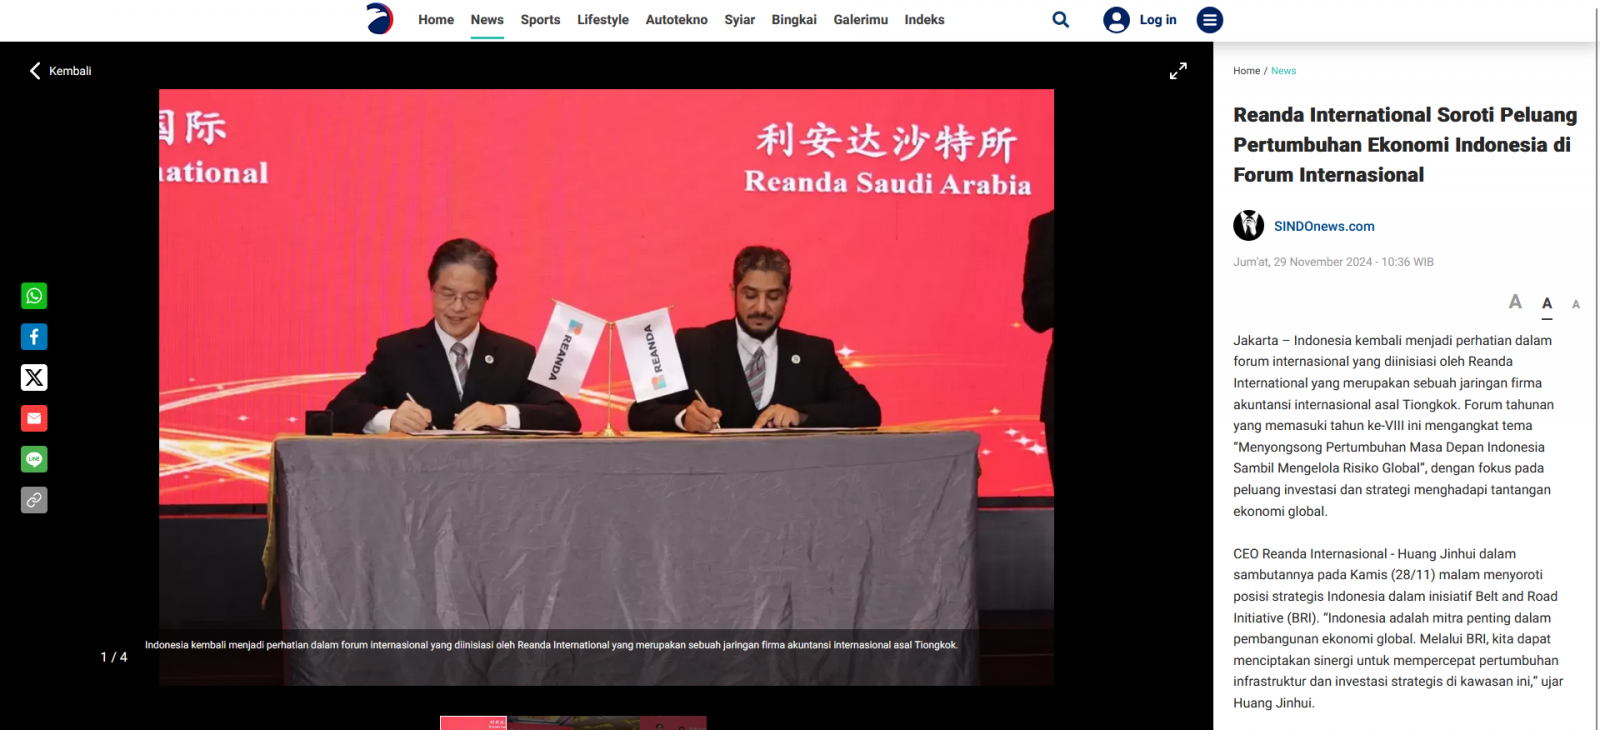Viewport: 1600px width, 730px height.
Task: Open the SINDOnews.com author link
Action: tap(1324, 226)
